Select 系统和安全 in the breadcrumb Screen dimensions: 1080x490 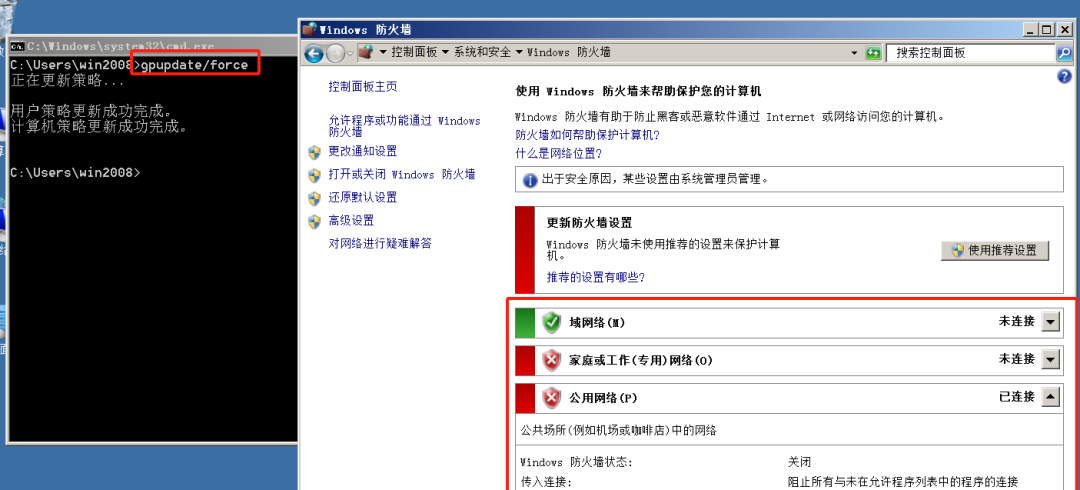click(482, 53)
